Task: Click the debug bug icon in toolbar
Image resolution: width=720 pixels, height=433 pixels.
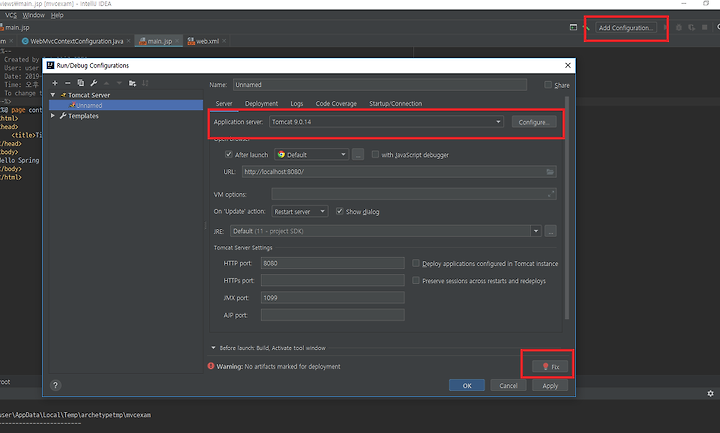Action: pyautogui.click(x=679, y=28)
